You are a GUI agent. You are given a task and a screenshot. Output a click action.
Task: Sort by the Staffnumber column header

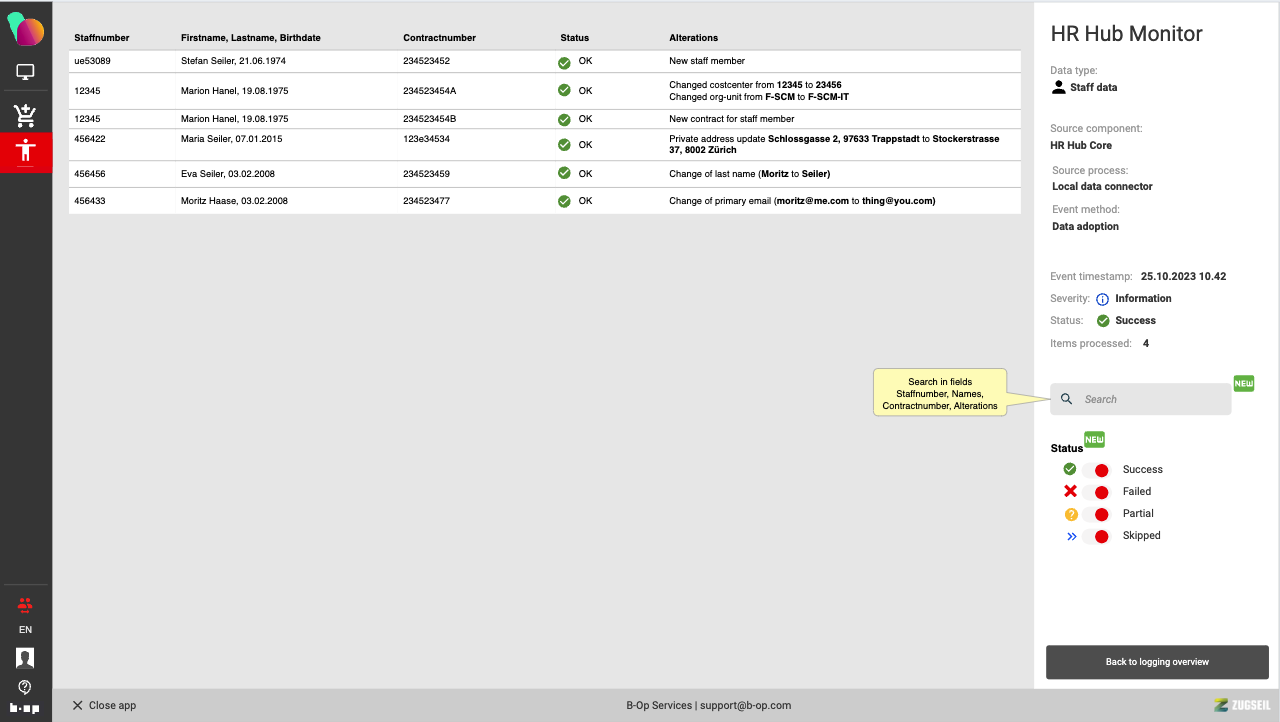point(102,38)
